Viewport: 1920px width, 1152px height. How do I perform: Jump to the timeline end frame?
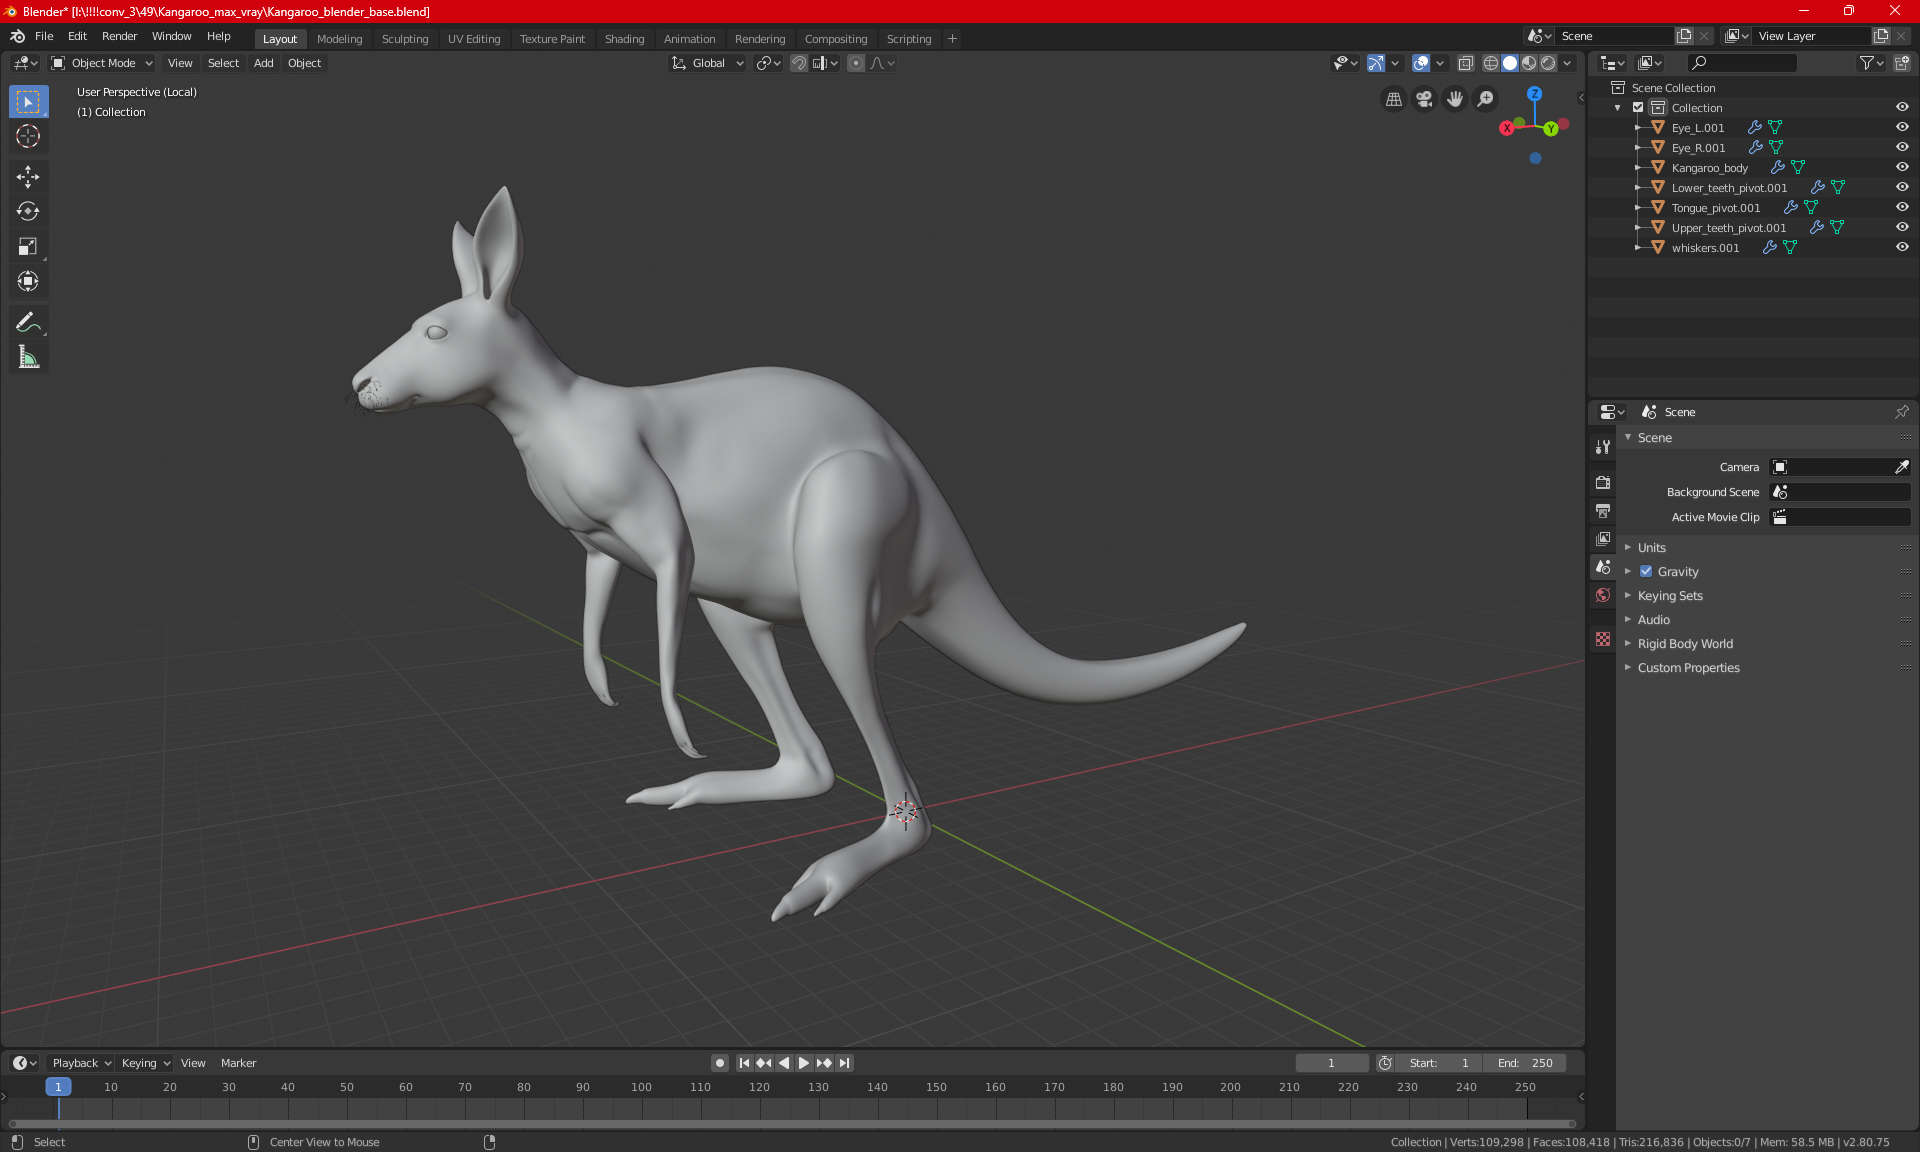pos(845,1063)
